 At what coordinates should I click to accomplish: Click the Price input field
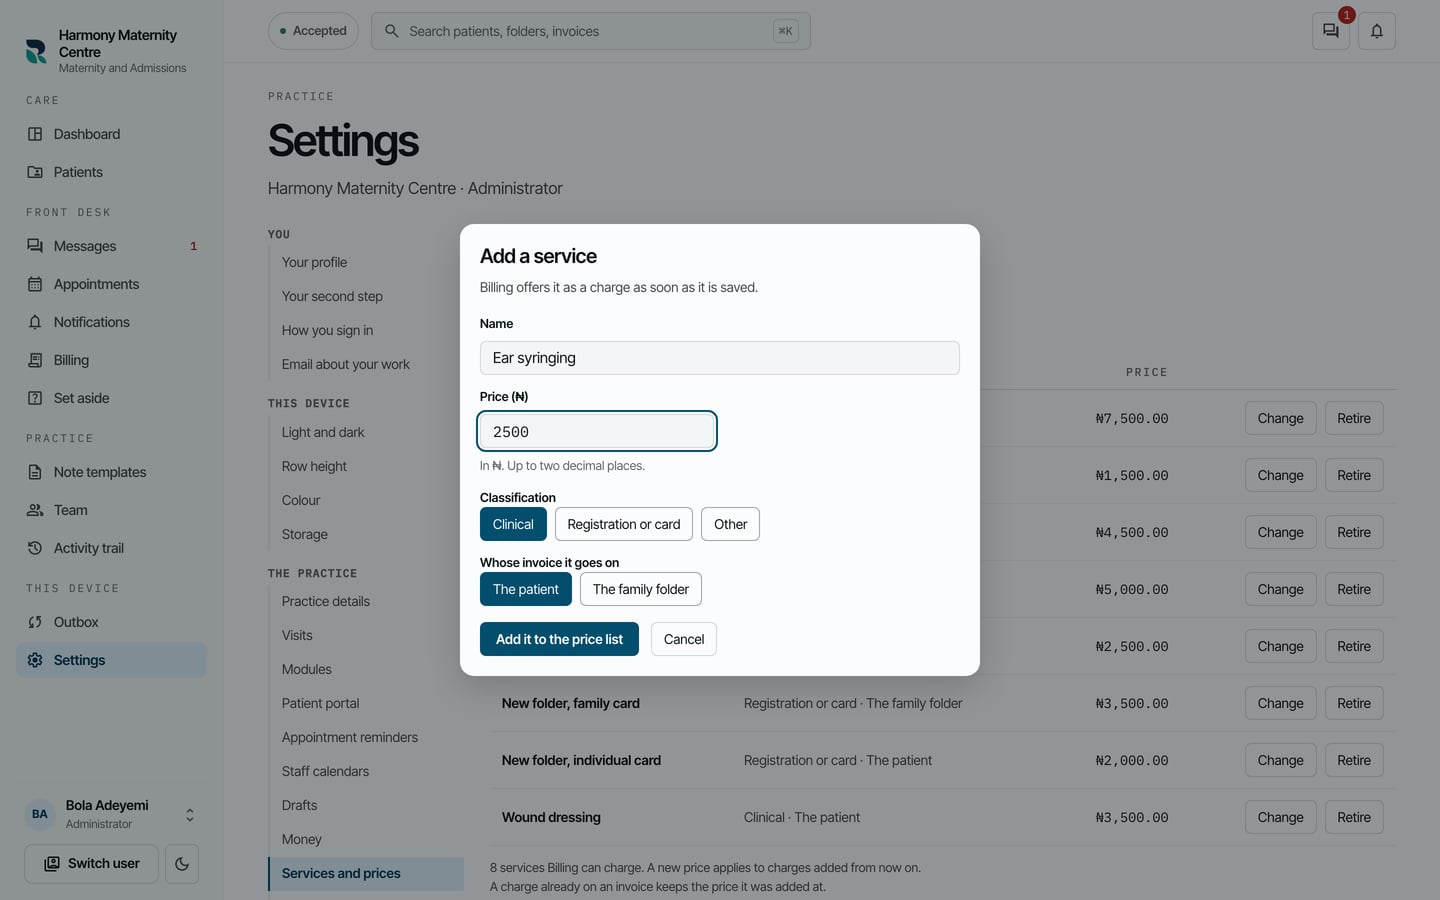(597, 431)
